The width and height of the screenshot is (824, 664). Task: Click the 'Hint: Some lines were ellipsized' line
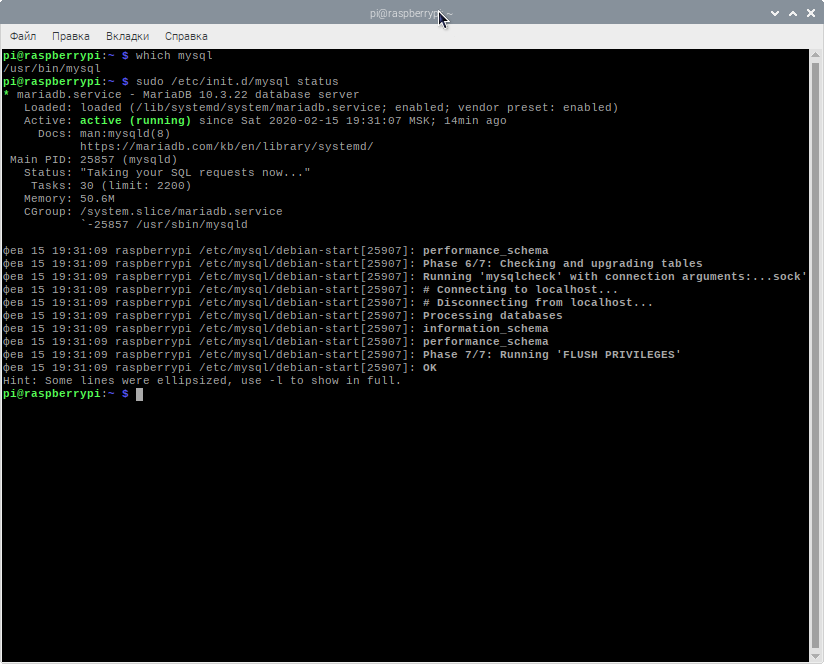[x=201, y=381]
